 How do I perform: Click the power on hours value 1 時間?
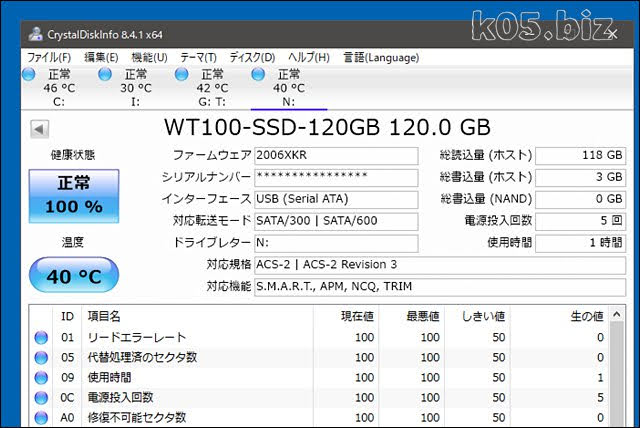pos(580,243)
